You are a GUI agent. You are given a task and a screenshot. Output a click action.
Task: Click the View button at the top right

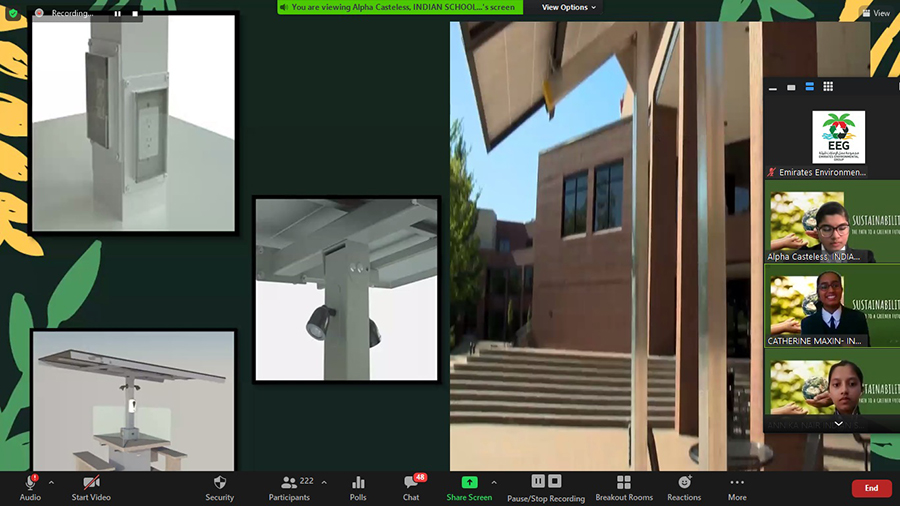point(875,13)
